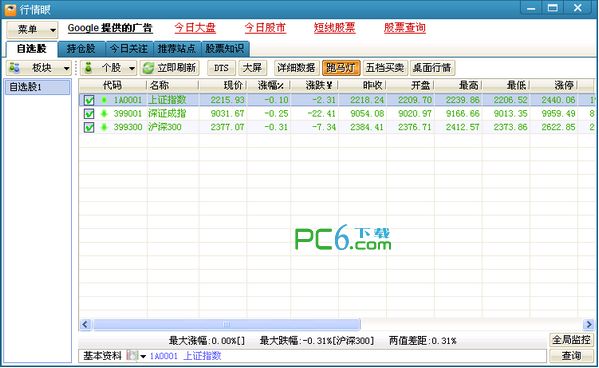Click the 基本资料 document icon

(132, 356)
